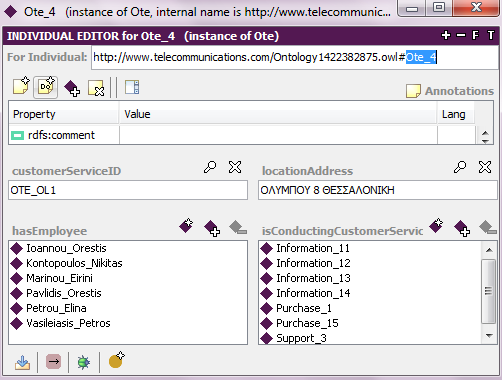
Task: Add existing individual to isConductingCustomerService
Action: tap(462, 228)
